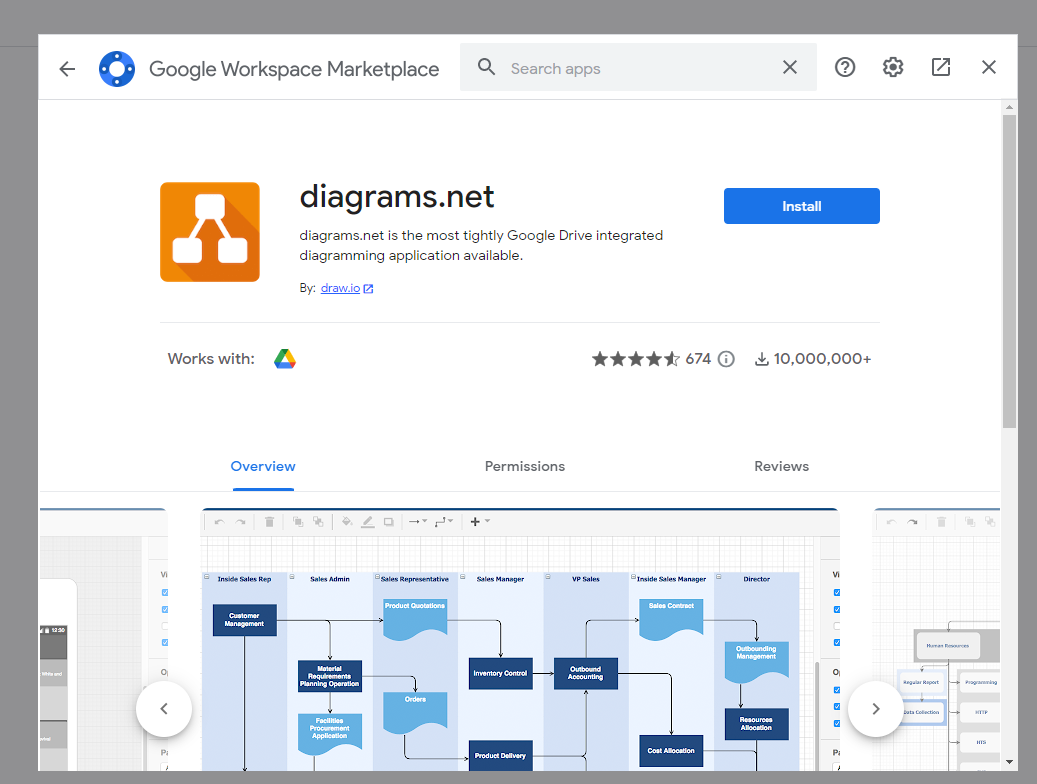Click the rating info circle icon
This screenshot has height=784, width=1037.
point(726,359)
